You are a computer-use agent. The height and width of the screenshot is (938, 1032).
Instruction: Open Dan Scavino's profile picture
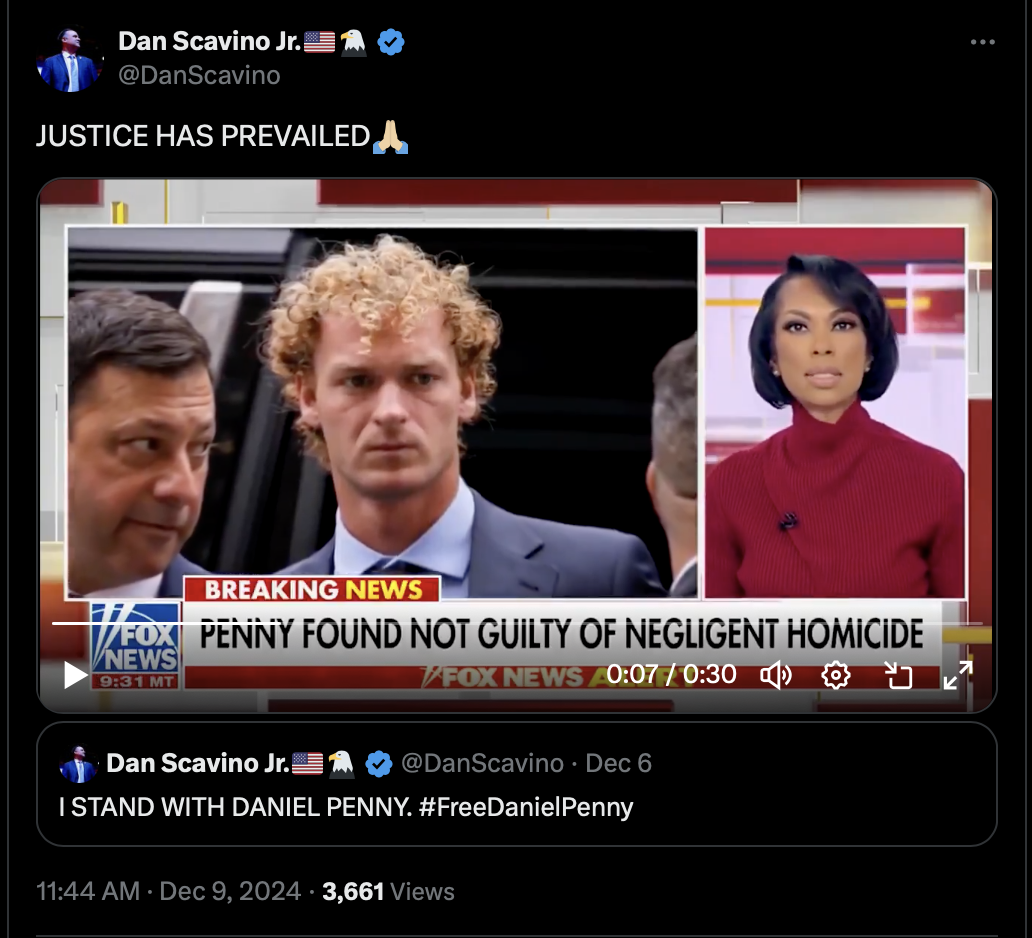click(x=70, y=60)
